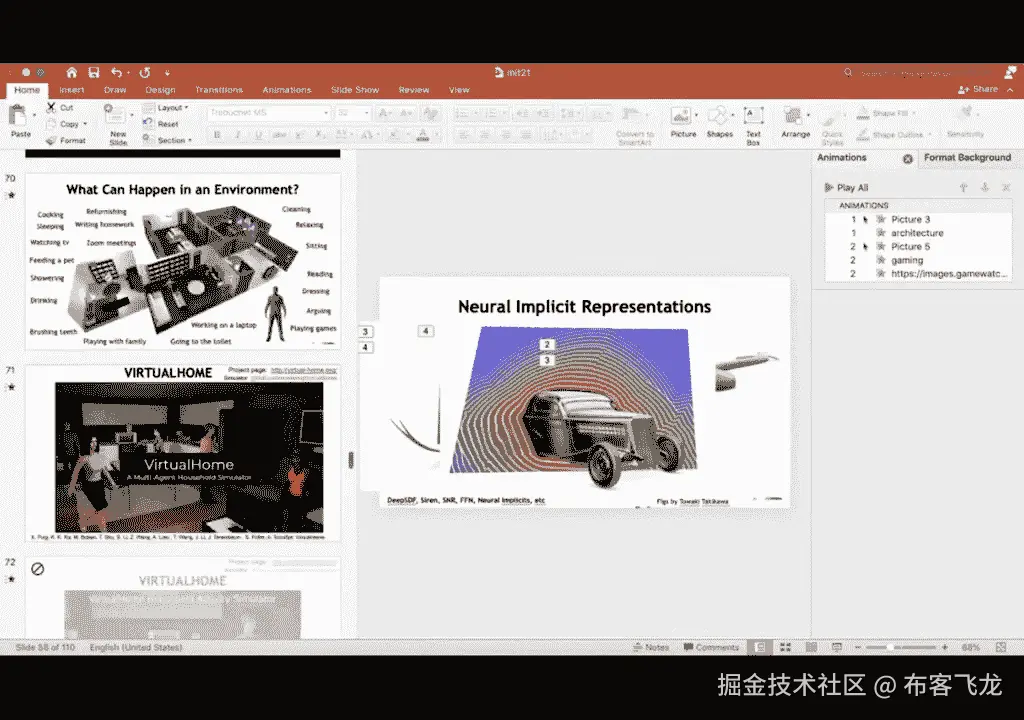Select the gaming animation entry

click(x=918, y=260)
